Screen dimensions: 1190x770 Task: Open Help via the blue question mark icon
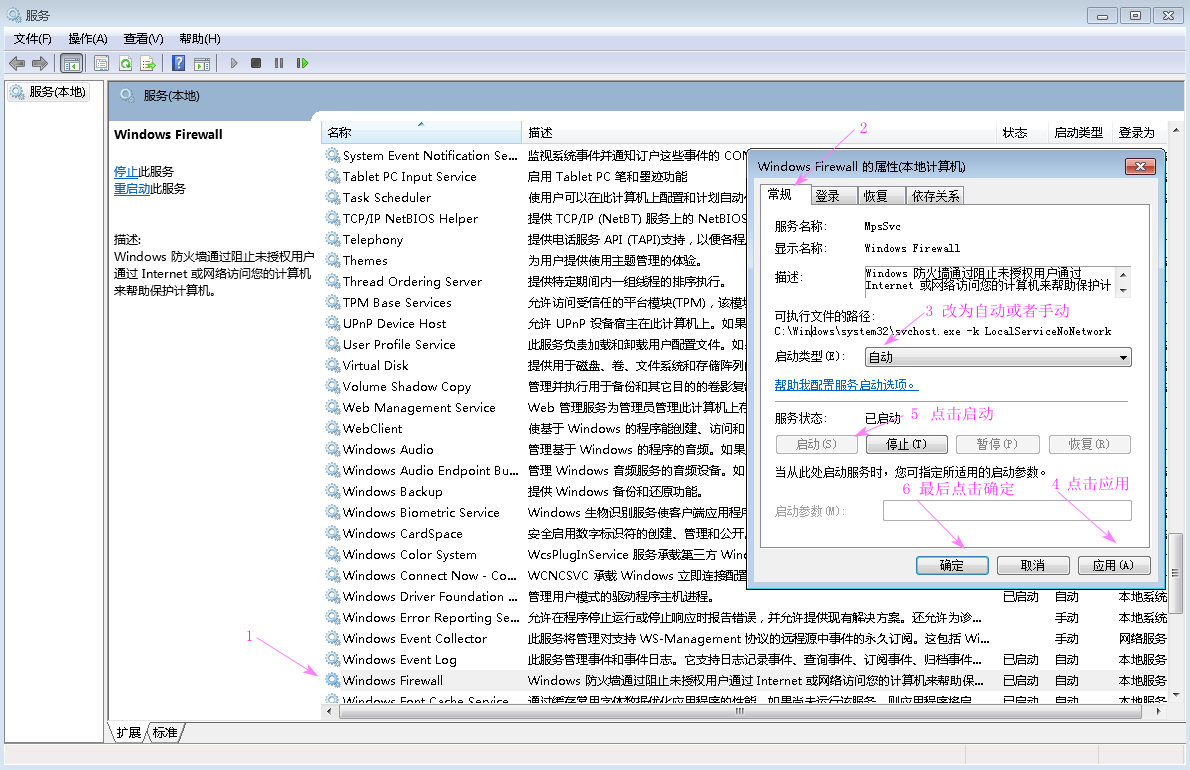point(178,62)
